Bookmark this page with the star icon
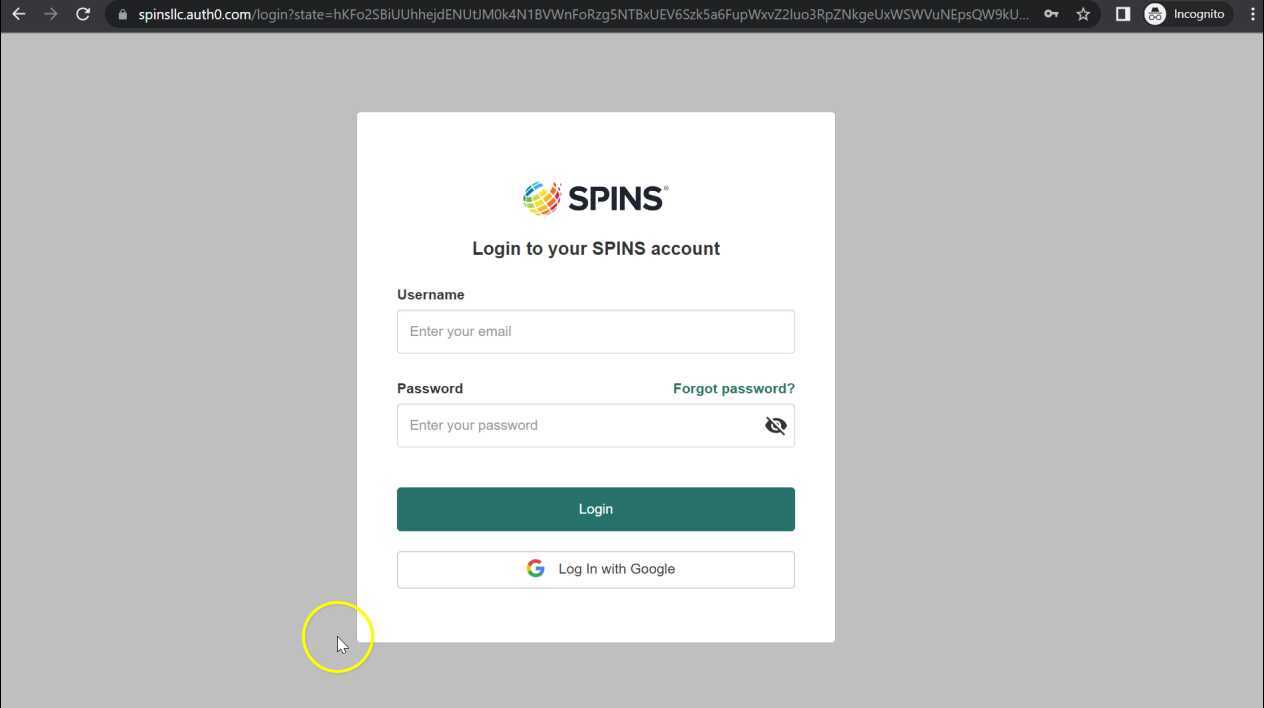The width and height of the screenshot is (1264, 708). click(x=1083, y=15)
